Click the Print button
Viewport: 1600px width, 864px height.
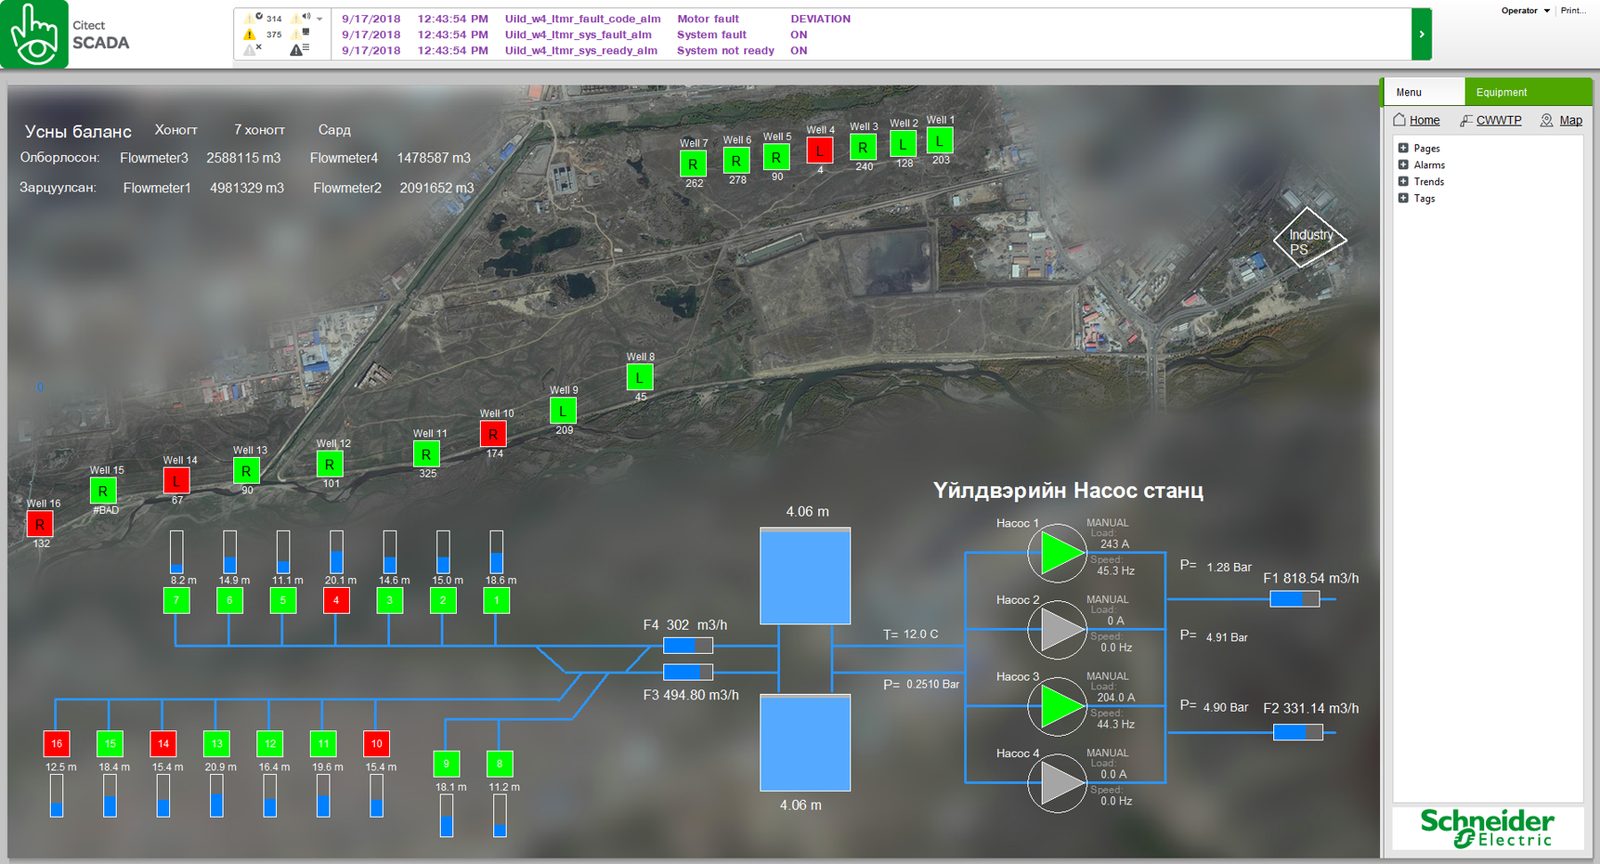point(1573,11)
